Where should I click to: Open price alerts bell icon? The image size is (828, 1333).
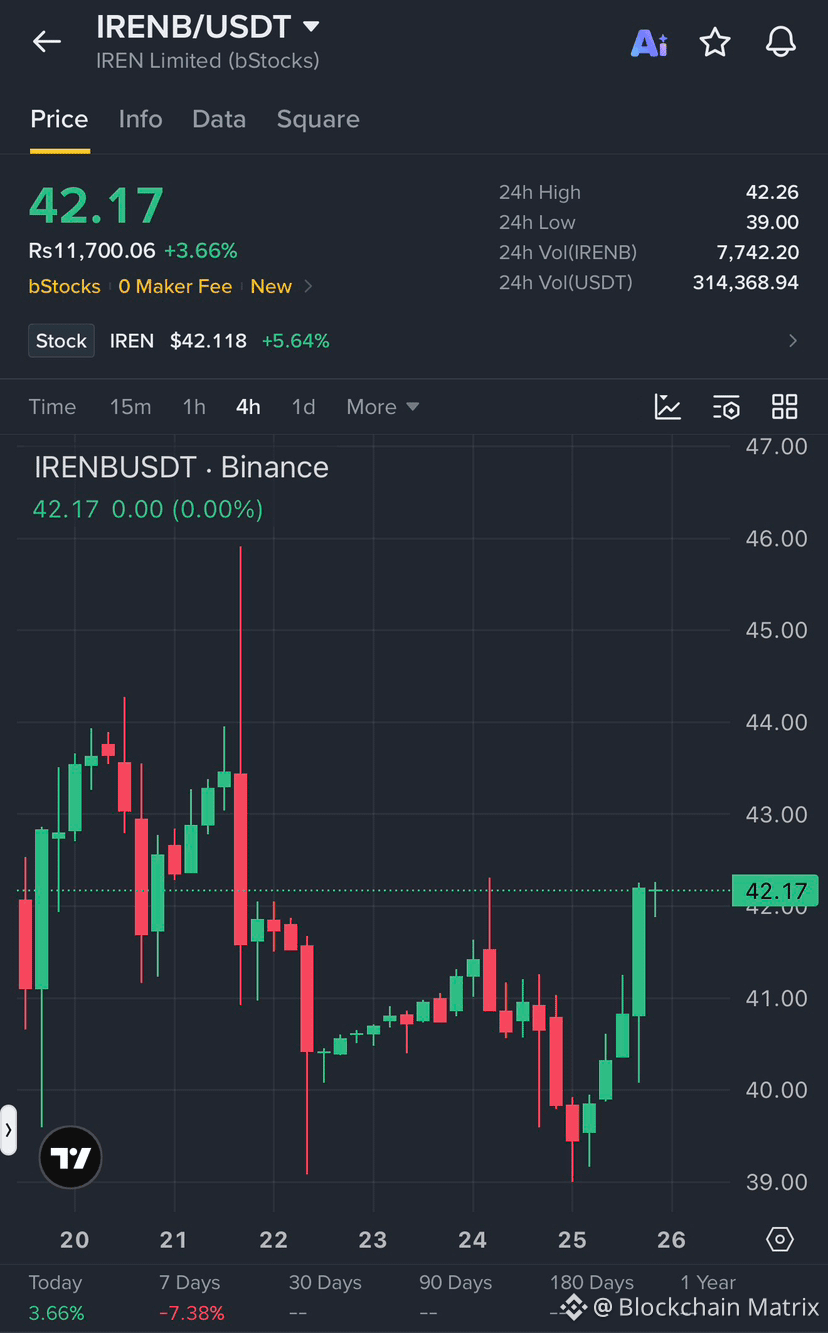(780, 42)
